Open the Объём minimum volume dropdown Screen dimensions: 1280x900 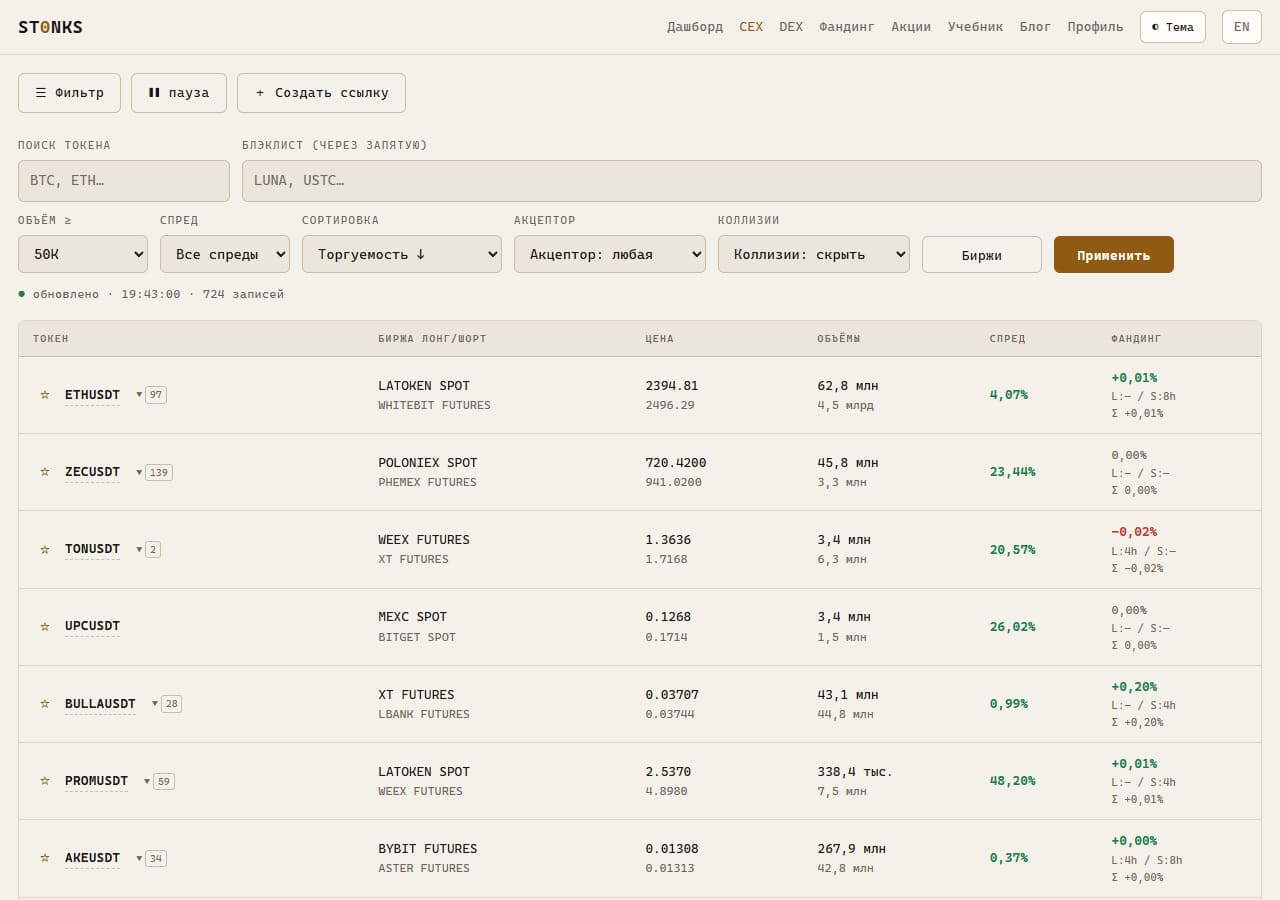[x=83, y=254]
